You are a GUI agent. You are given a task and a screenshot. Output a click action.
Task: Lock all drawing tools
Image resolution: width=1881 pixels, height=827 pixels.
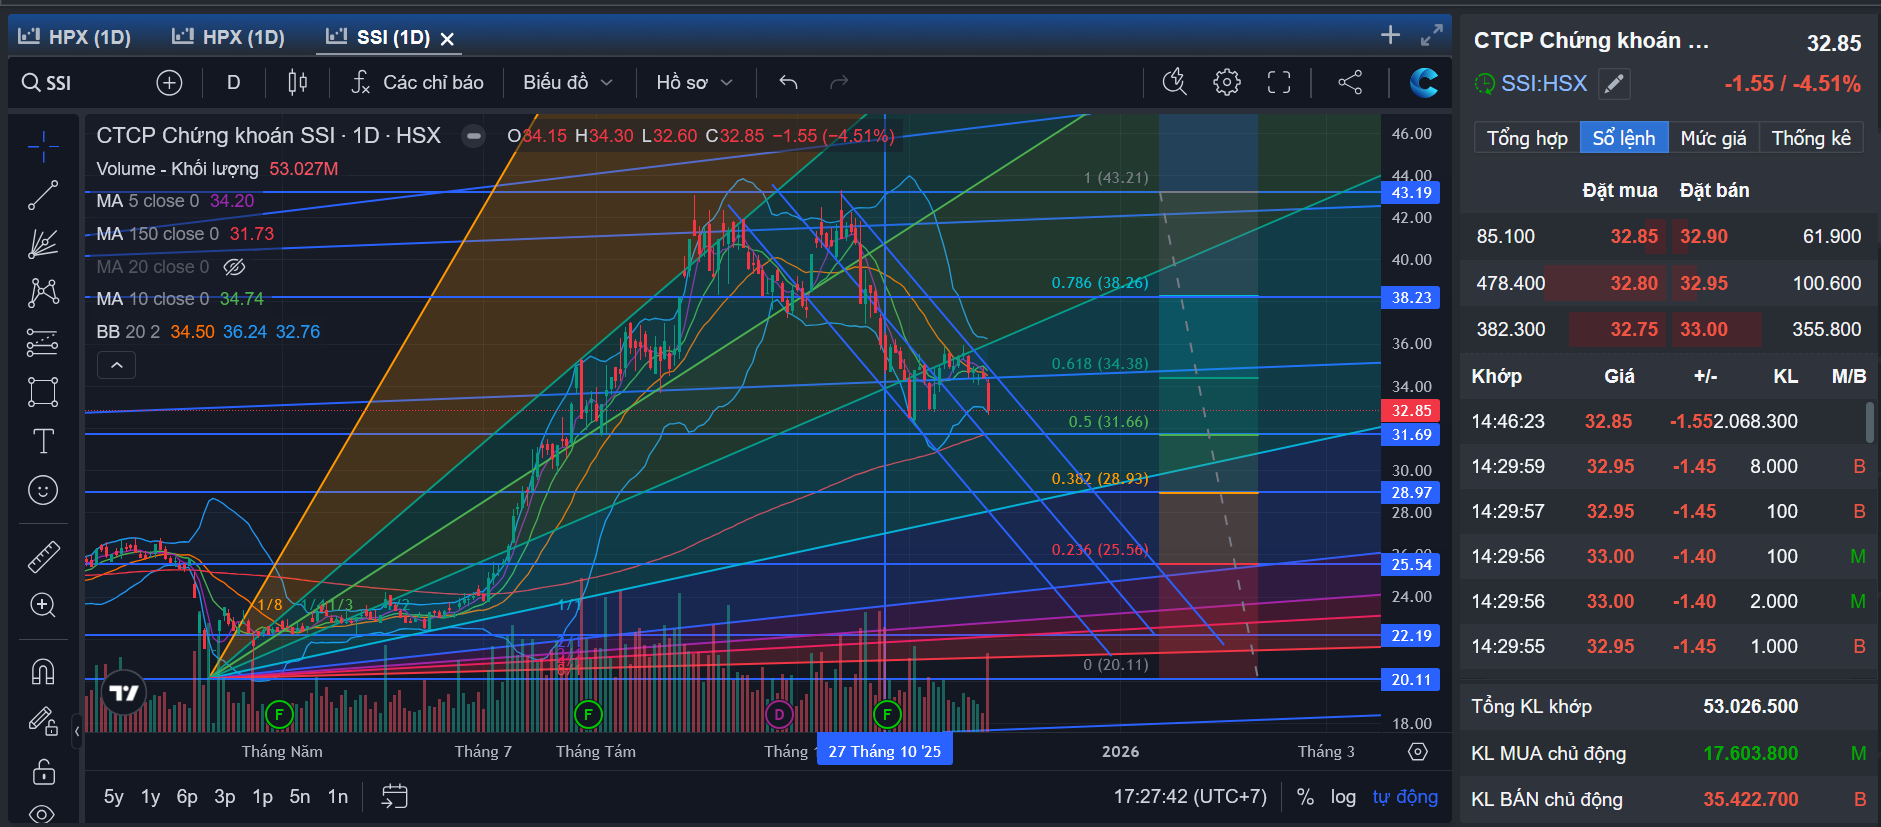(x=43, y=771)
